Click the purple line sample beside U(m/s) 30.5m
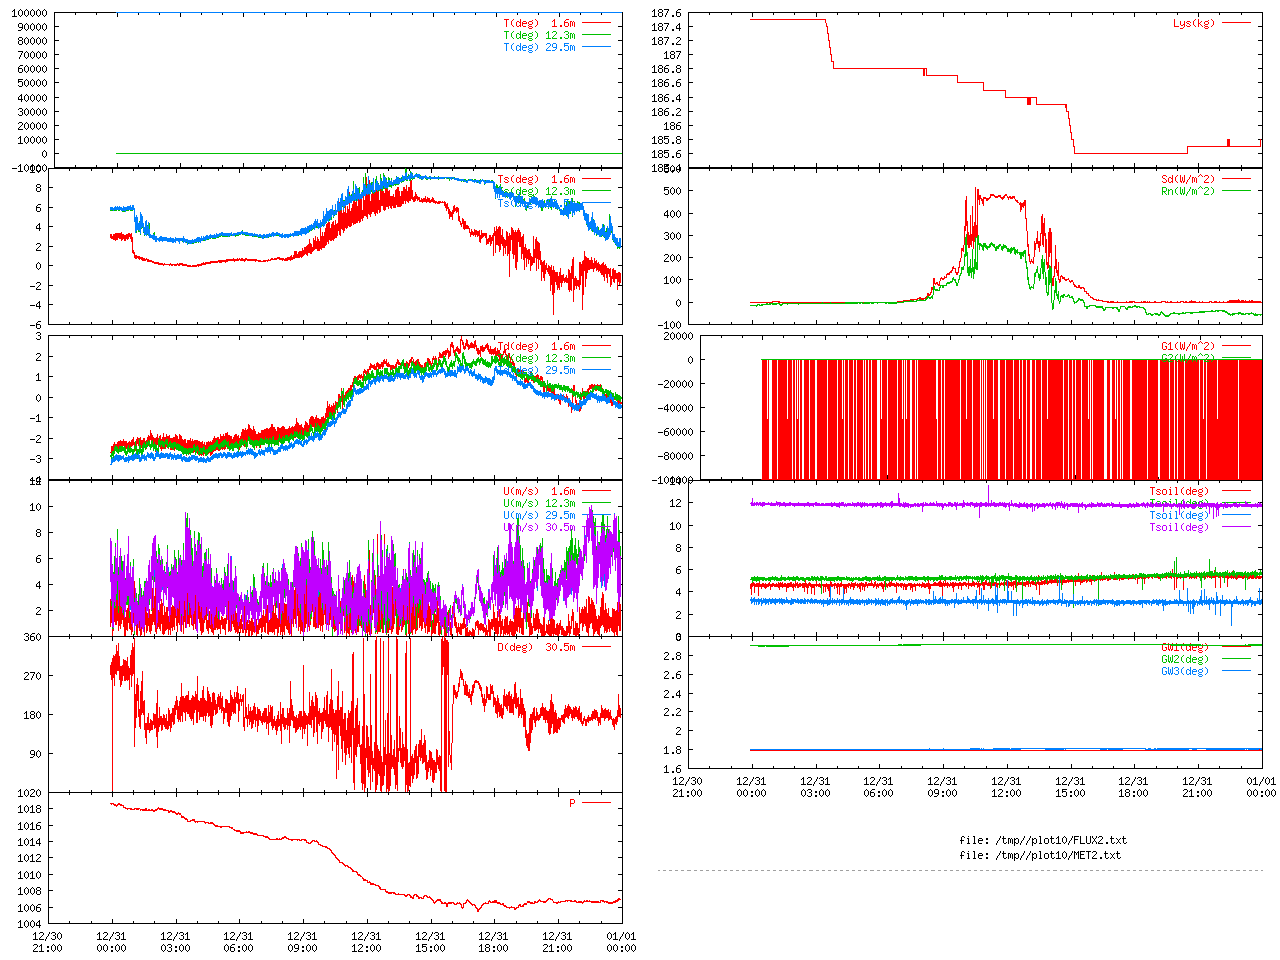The width and height of the screenshot is (1280, 960). pyautogui.click(x=596, y=527)
